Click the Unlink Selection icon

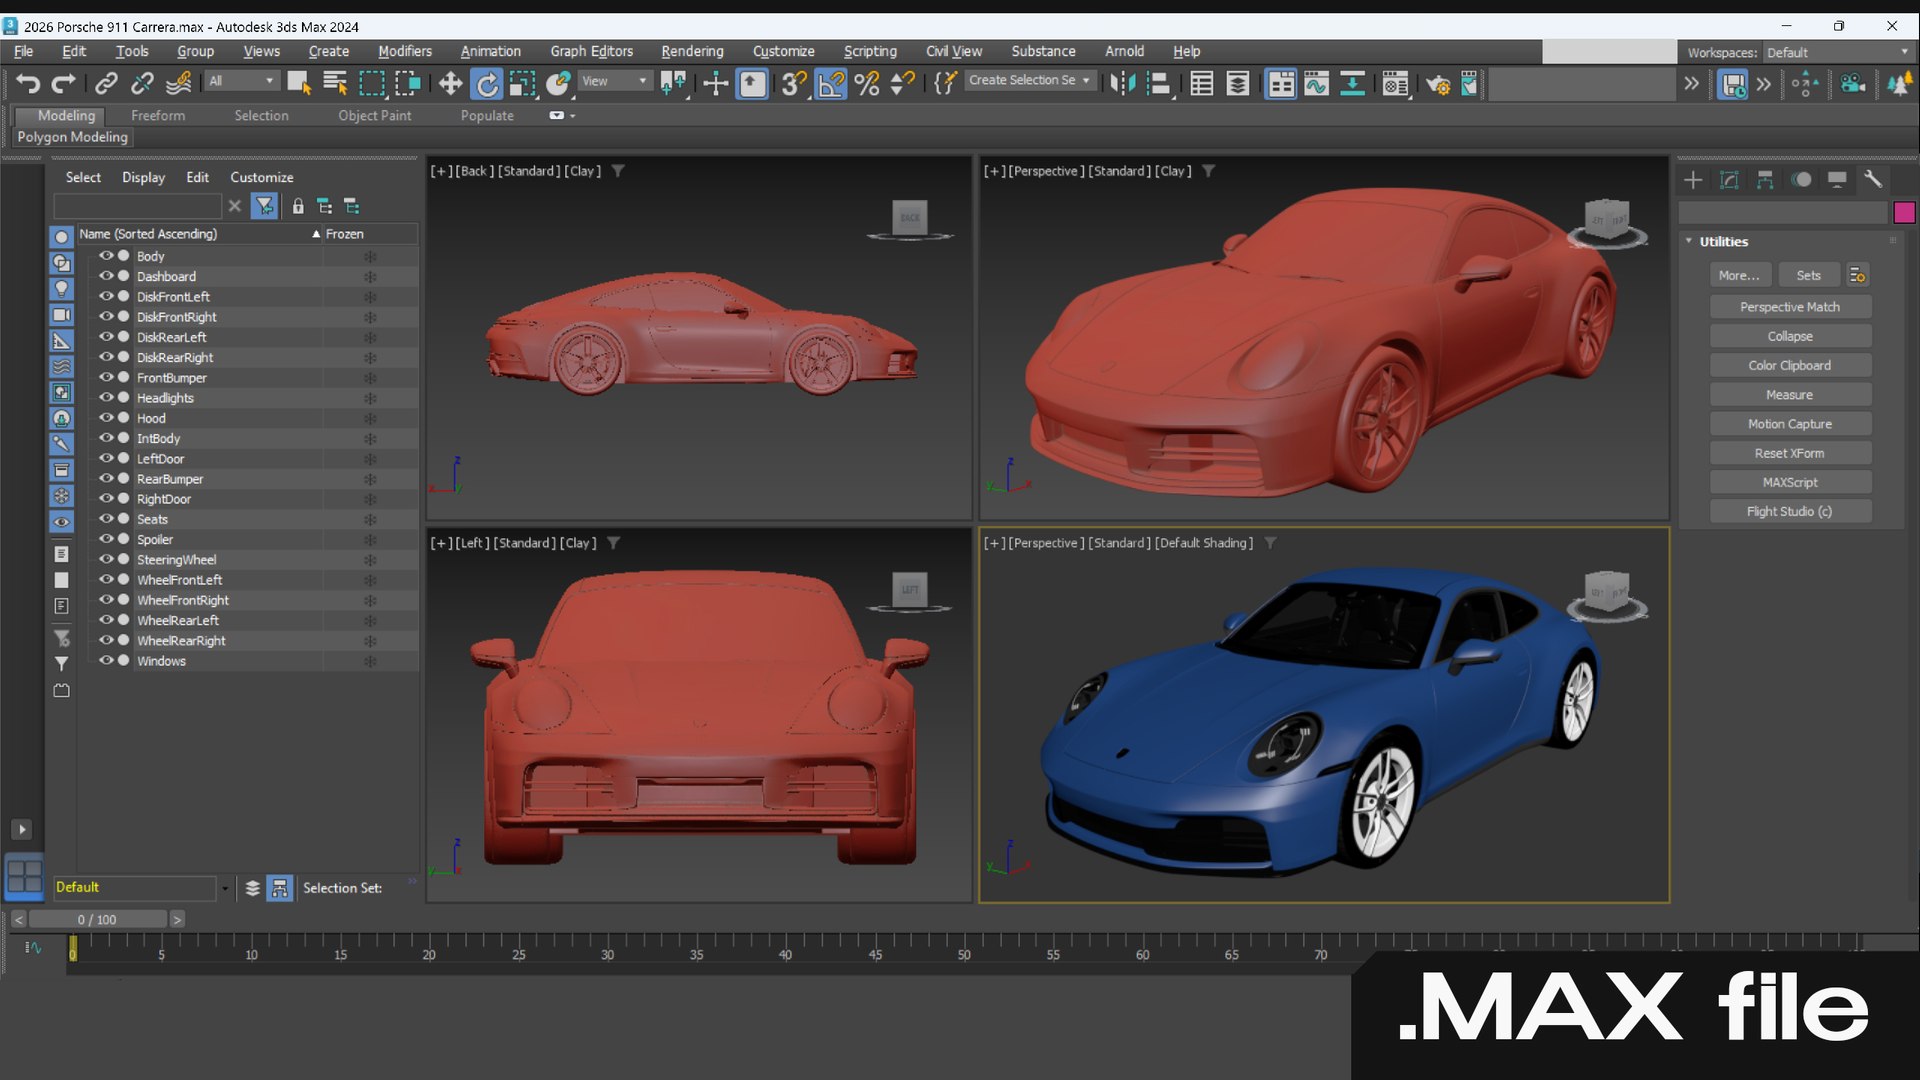tap(142, 84)
